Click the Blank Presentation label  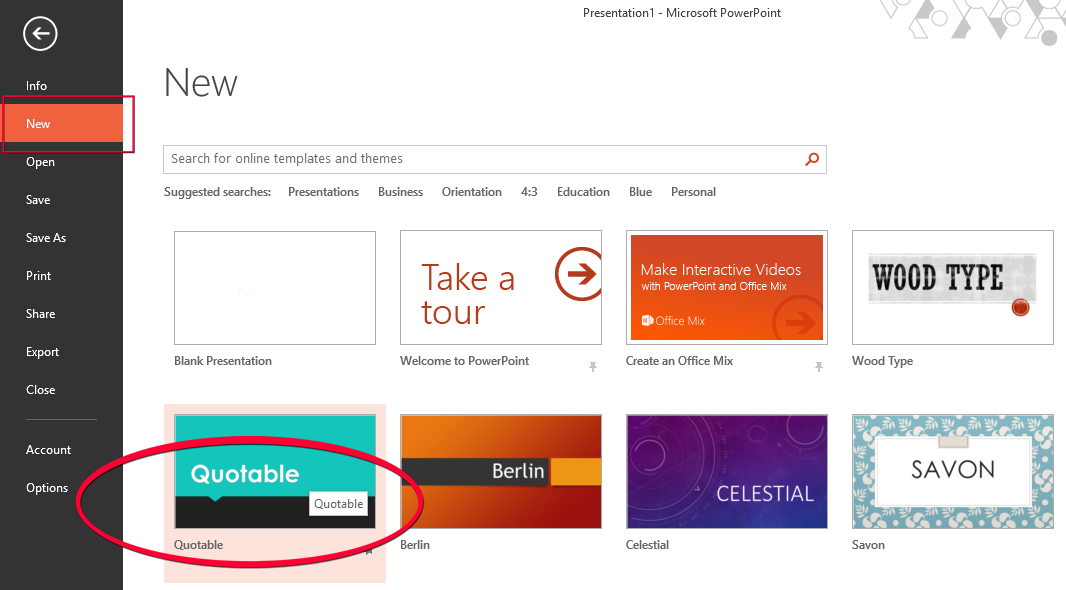click(x=223, y=361)
